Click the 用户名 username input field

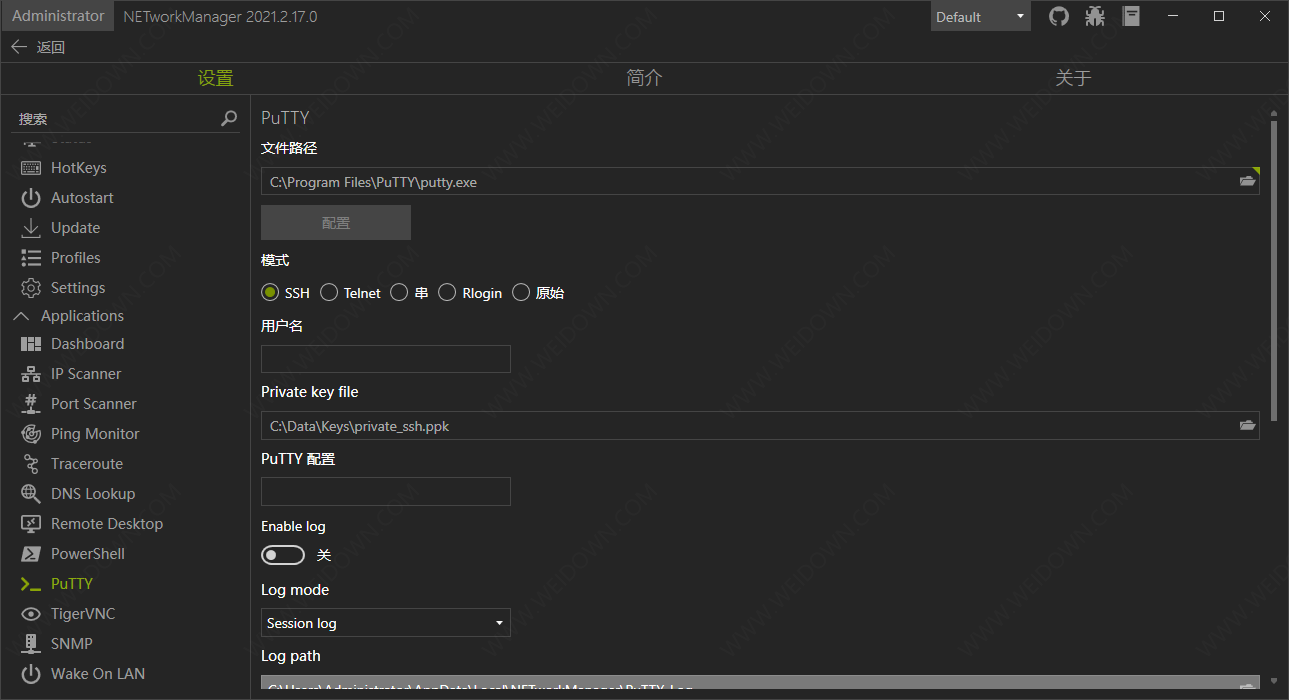point(386,359)
